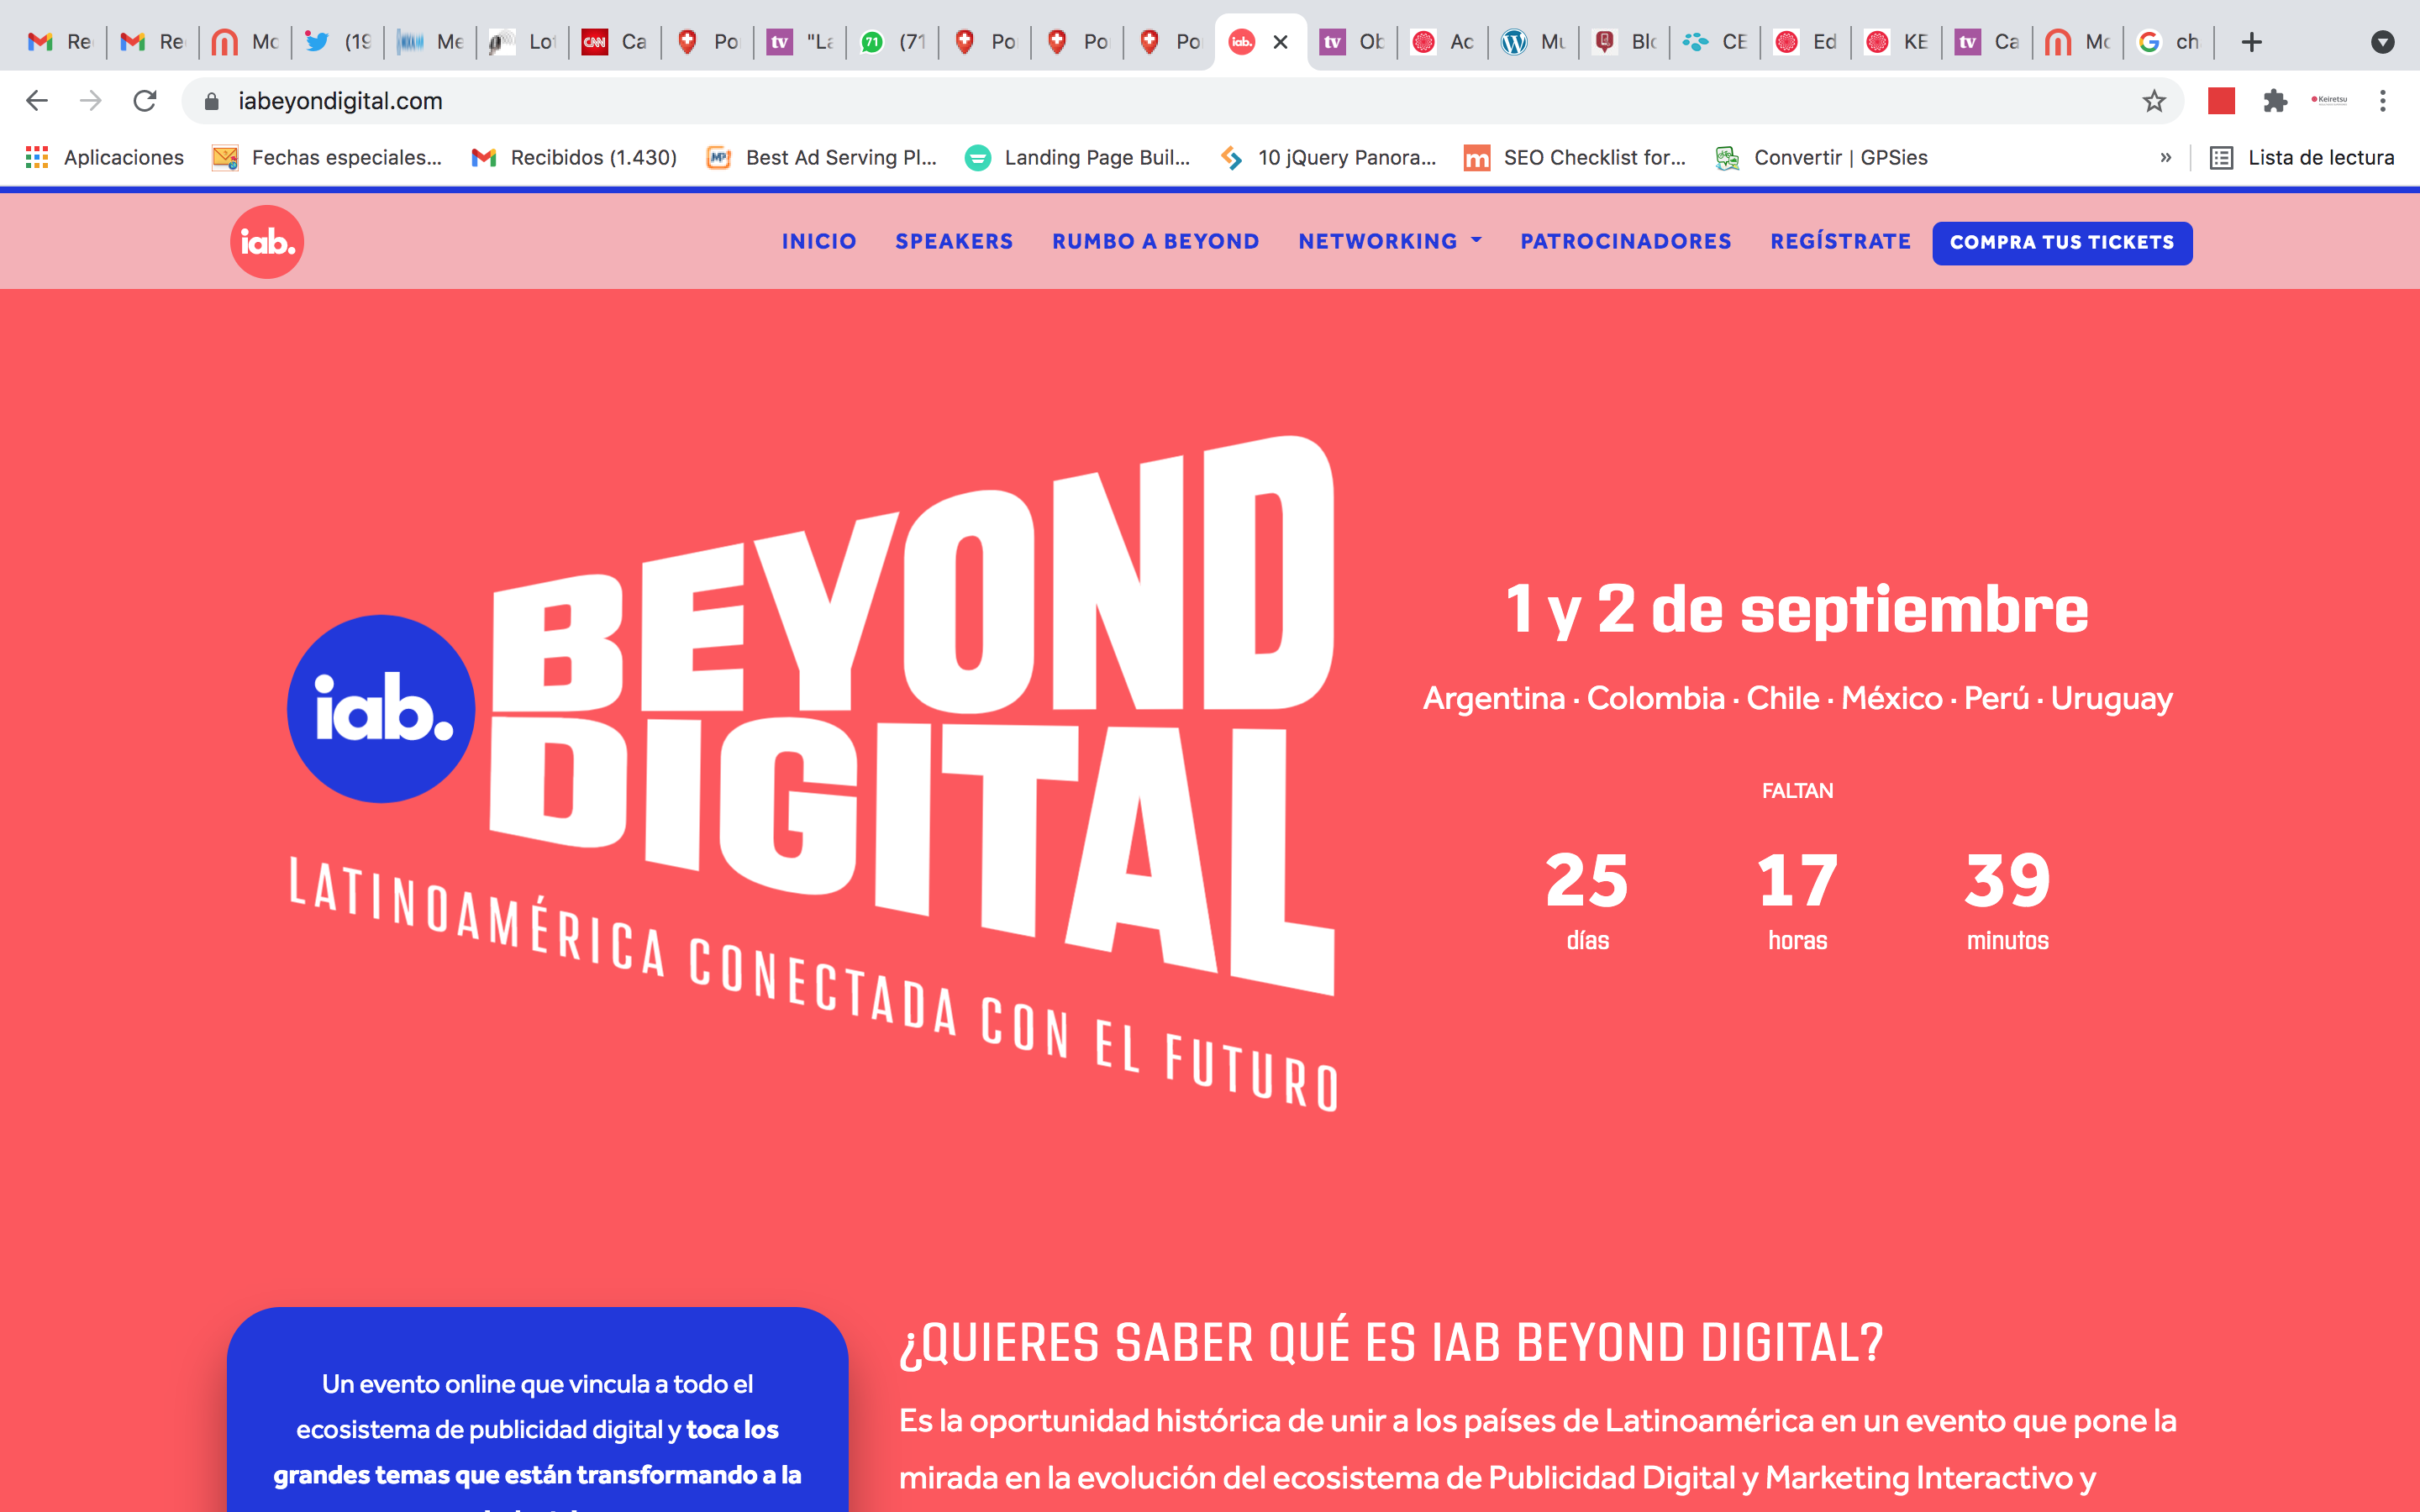The image size is (2420, 1512).
Task: Go back with the browser back arrow
Action: [x=37, y=101]
